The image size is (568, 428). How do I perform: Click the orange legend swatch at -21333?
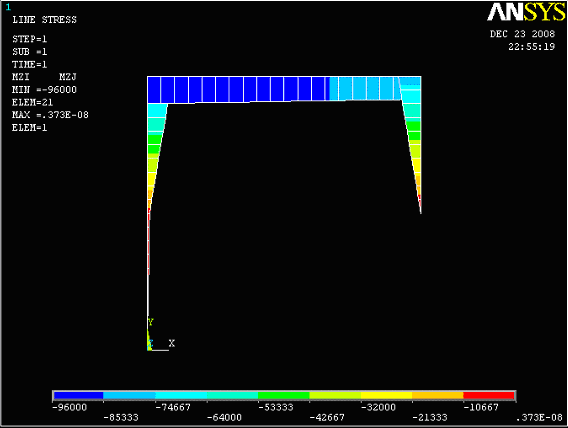click(438, 395)
